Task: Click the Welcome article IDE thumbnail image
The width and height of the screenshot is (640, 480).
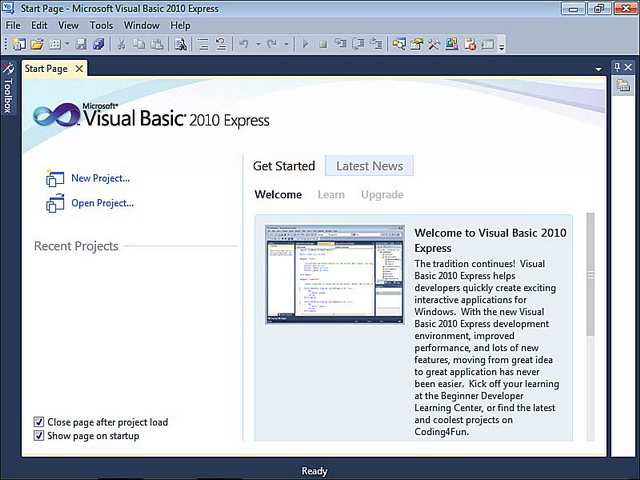Action: (335, 274)
